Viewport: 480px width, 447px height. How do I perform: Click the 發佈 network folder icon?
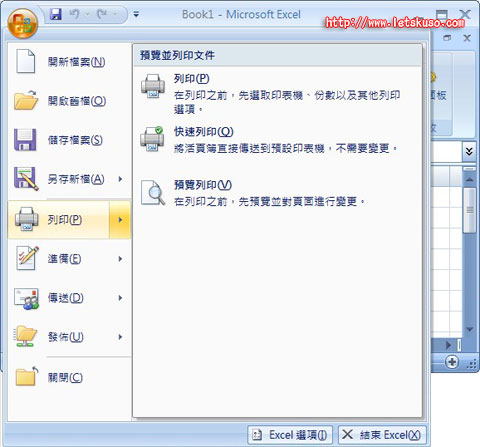coord(26,337)
